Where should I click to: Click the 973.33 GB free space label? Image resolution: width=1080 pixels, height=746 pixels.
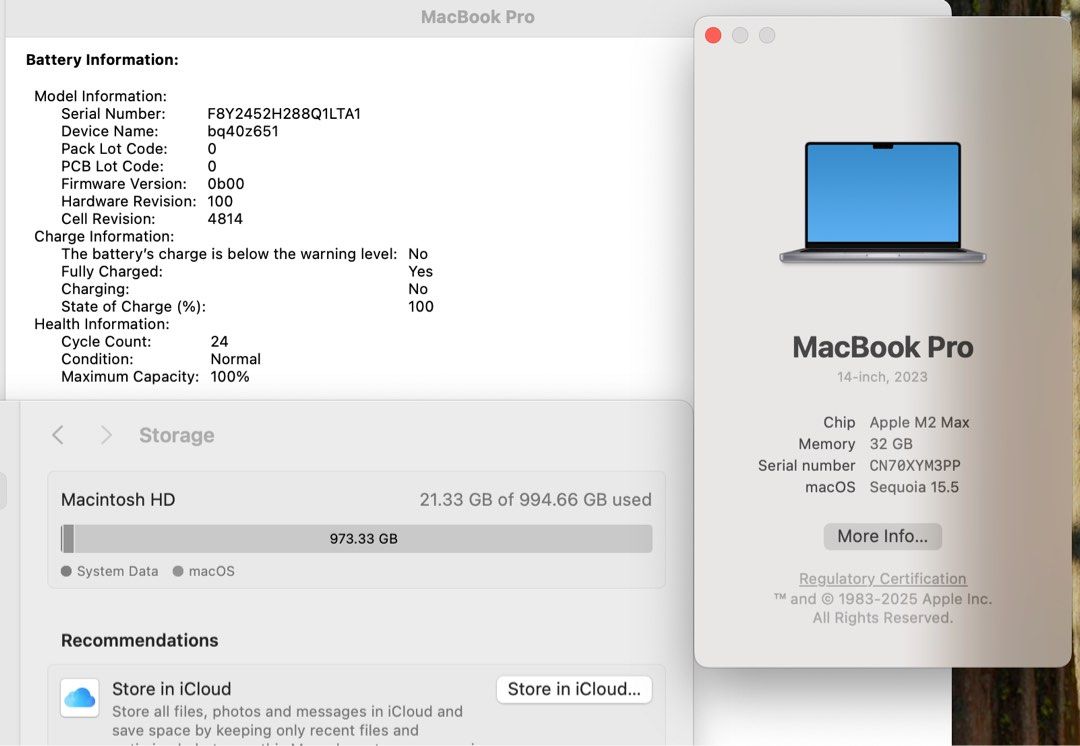point(363,539)
